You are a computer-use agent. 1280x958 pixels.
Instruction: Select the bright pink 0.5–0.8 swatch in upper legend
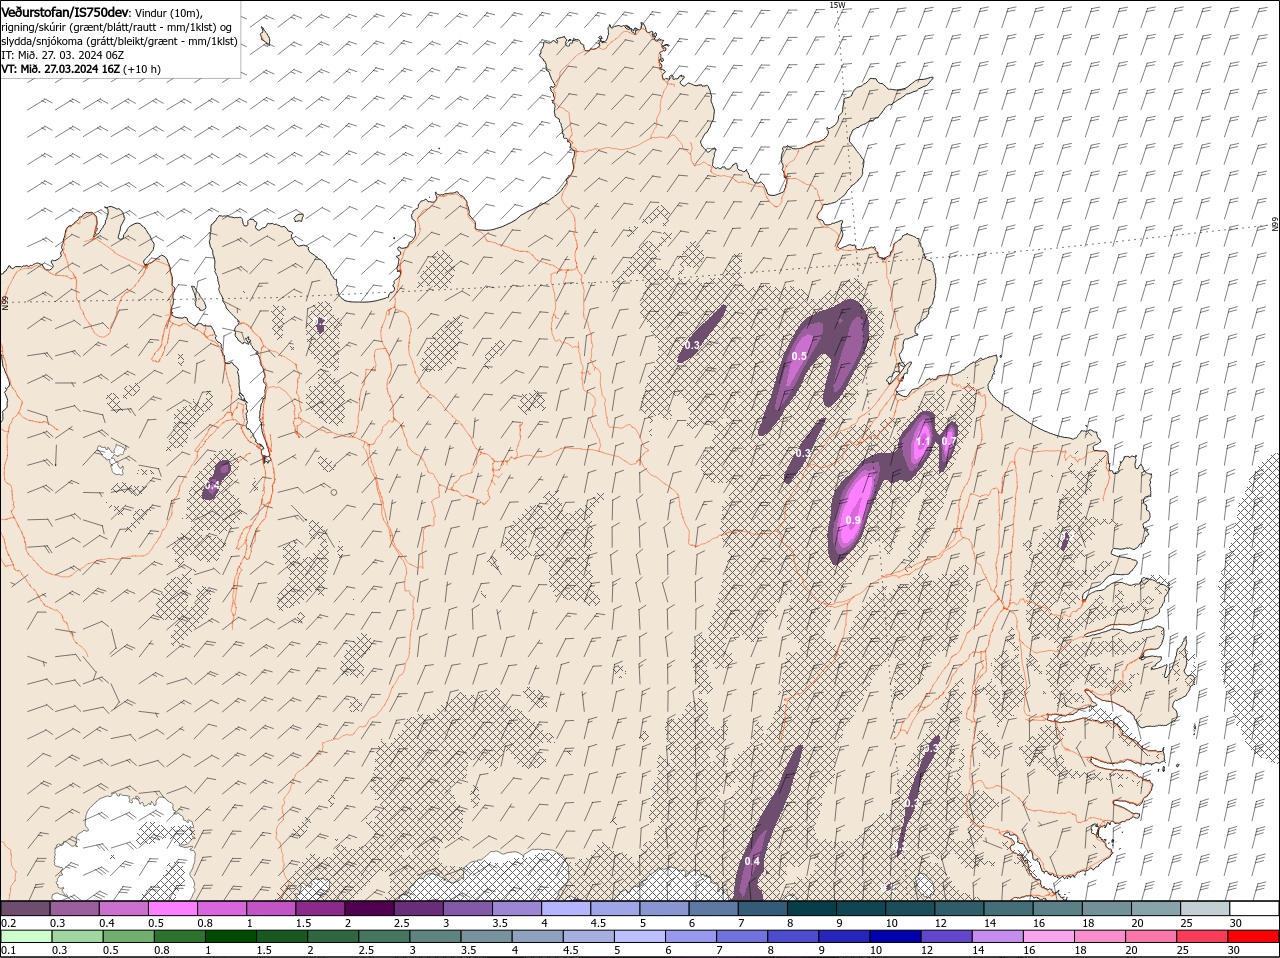tap(173, 908)
